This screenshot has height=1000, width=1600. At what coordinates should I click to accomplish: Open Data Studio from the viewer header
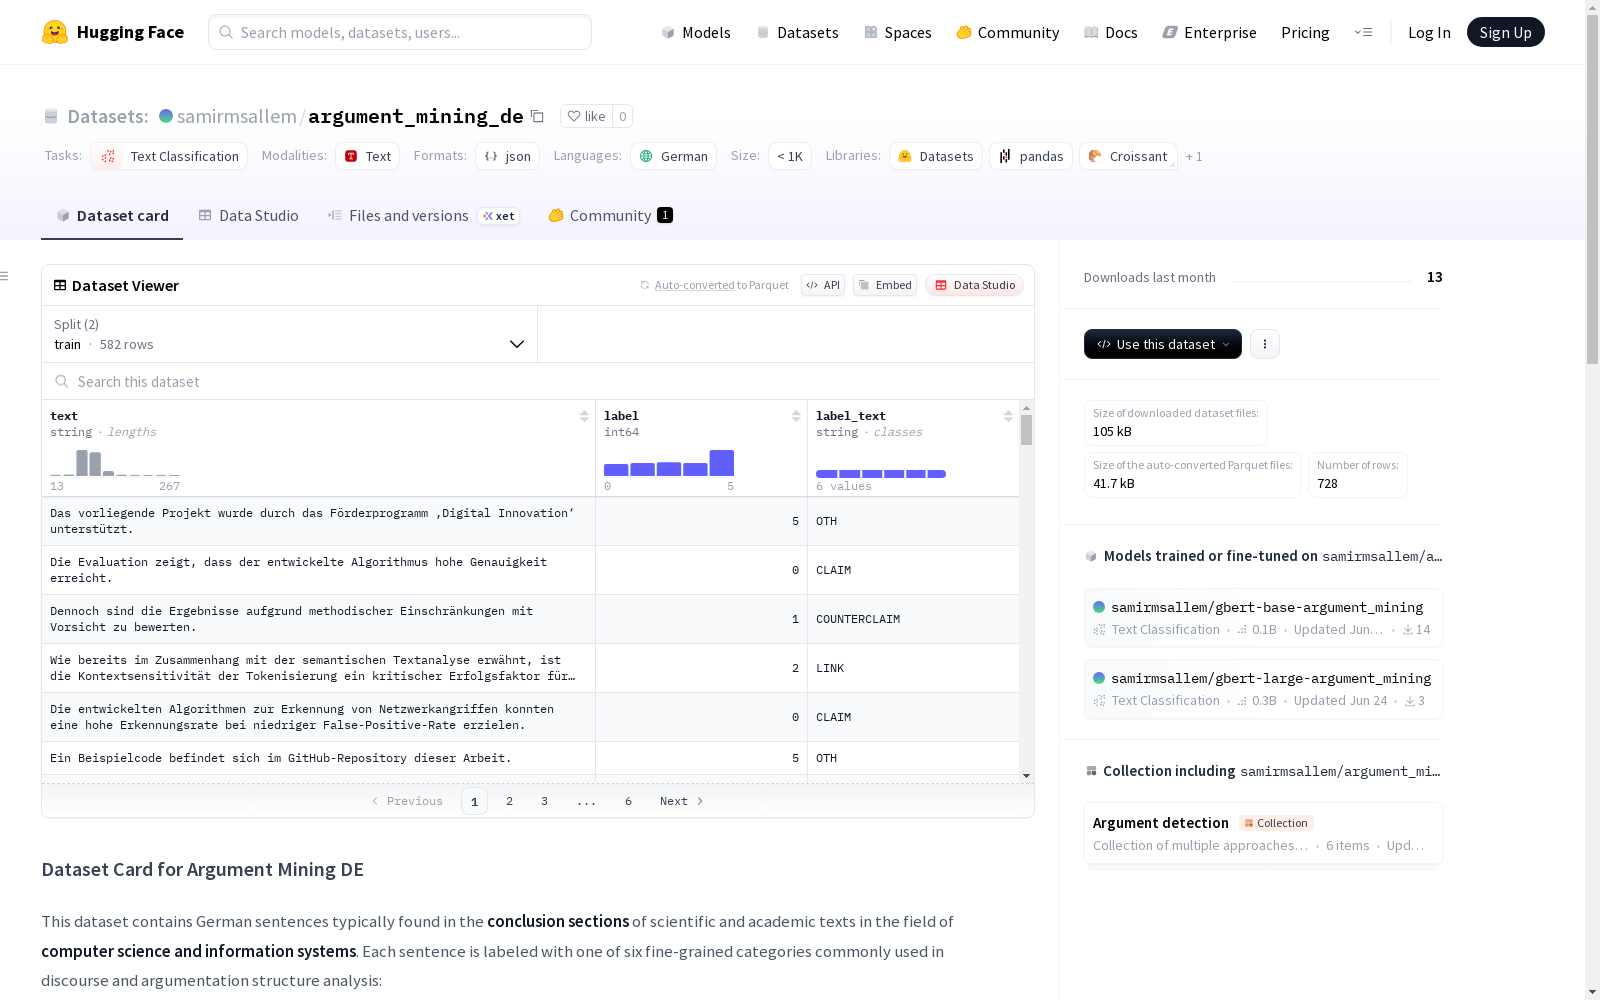coord(975,285)
